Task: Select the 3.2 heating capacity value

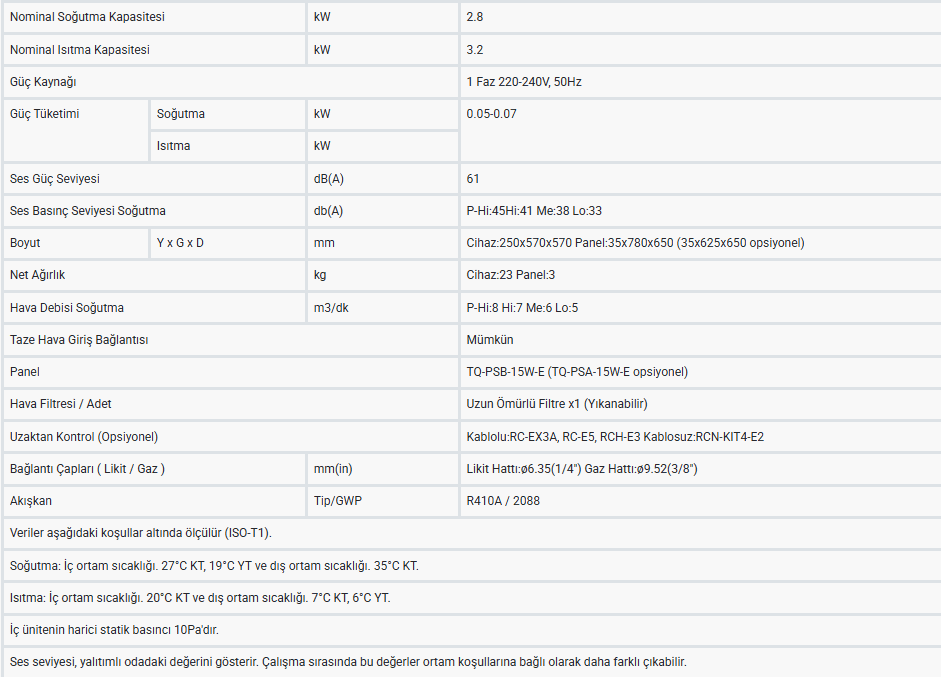Action: 475,50
